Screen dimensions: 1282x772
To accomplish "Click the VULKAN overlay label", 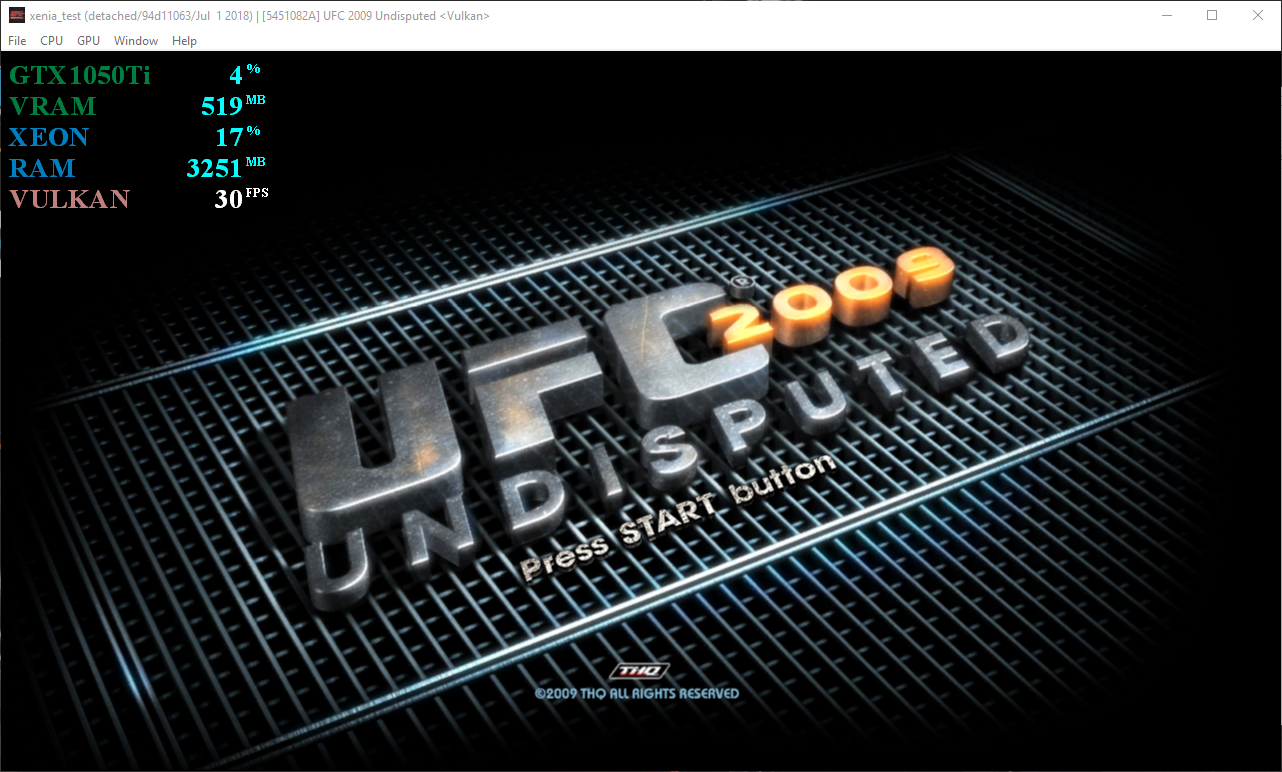I will tap(70, 199).
